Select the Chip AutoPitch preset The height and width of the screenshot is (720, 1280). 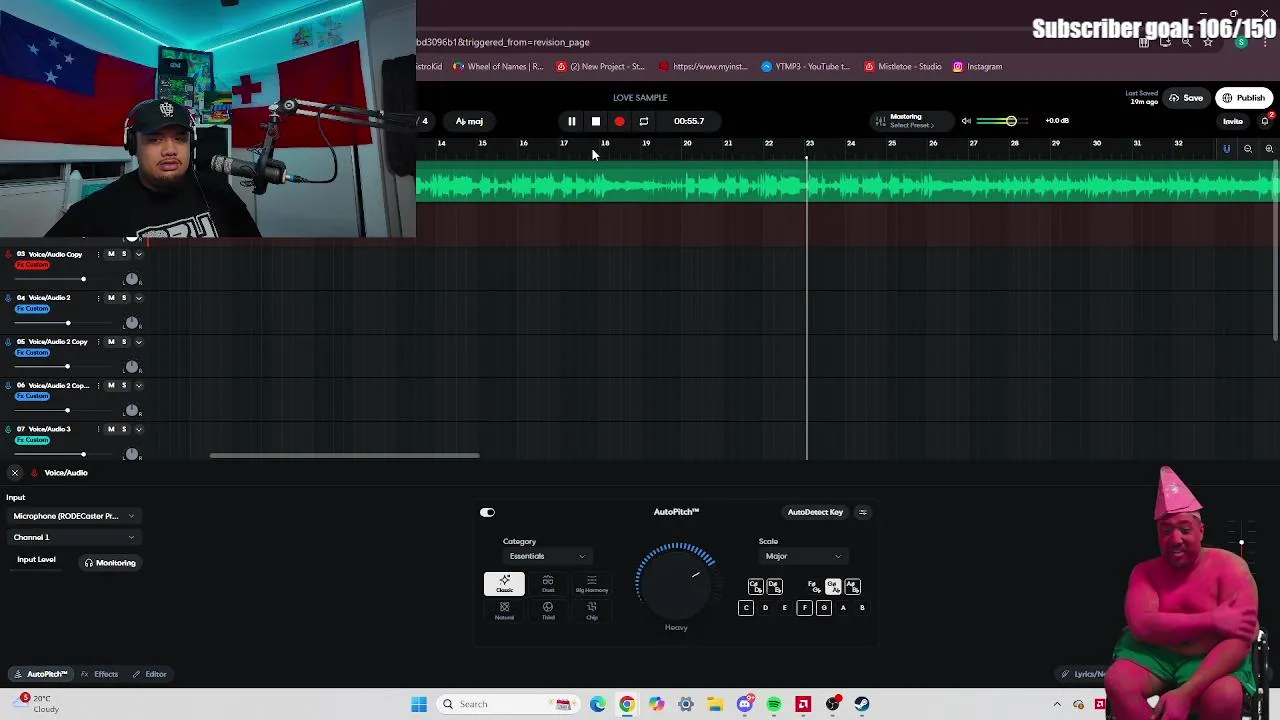pyautogui.click(x=592, y=611)
